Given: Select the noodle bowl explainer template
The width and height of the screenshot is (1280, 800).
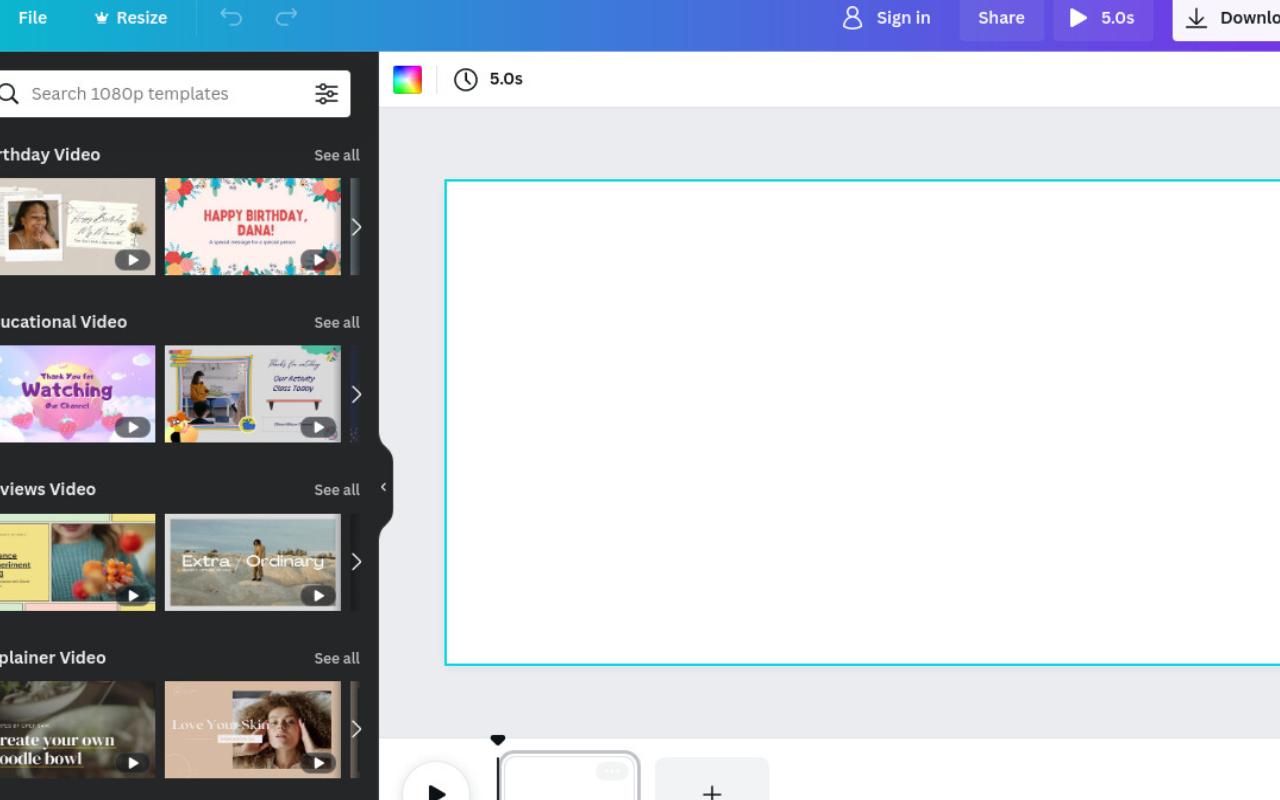Looking at the screenshot, I should [77, 730].
